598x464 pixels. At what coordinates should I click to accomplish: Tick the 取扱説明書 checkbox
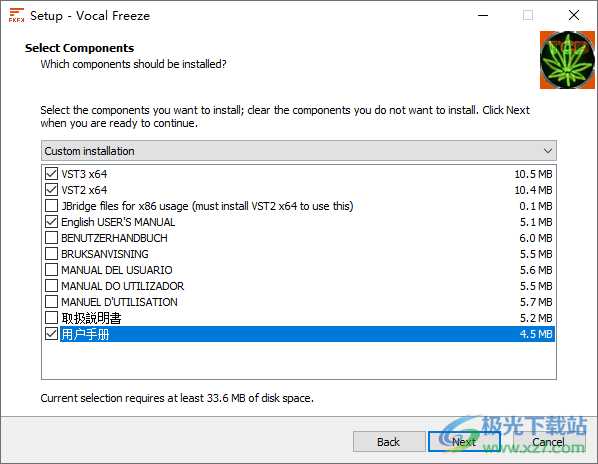(51, 318)
